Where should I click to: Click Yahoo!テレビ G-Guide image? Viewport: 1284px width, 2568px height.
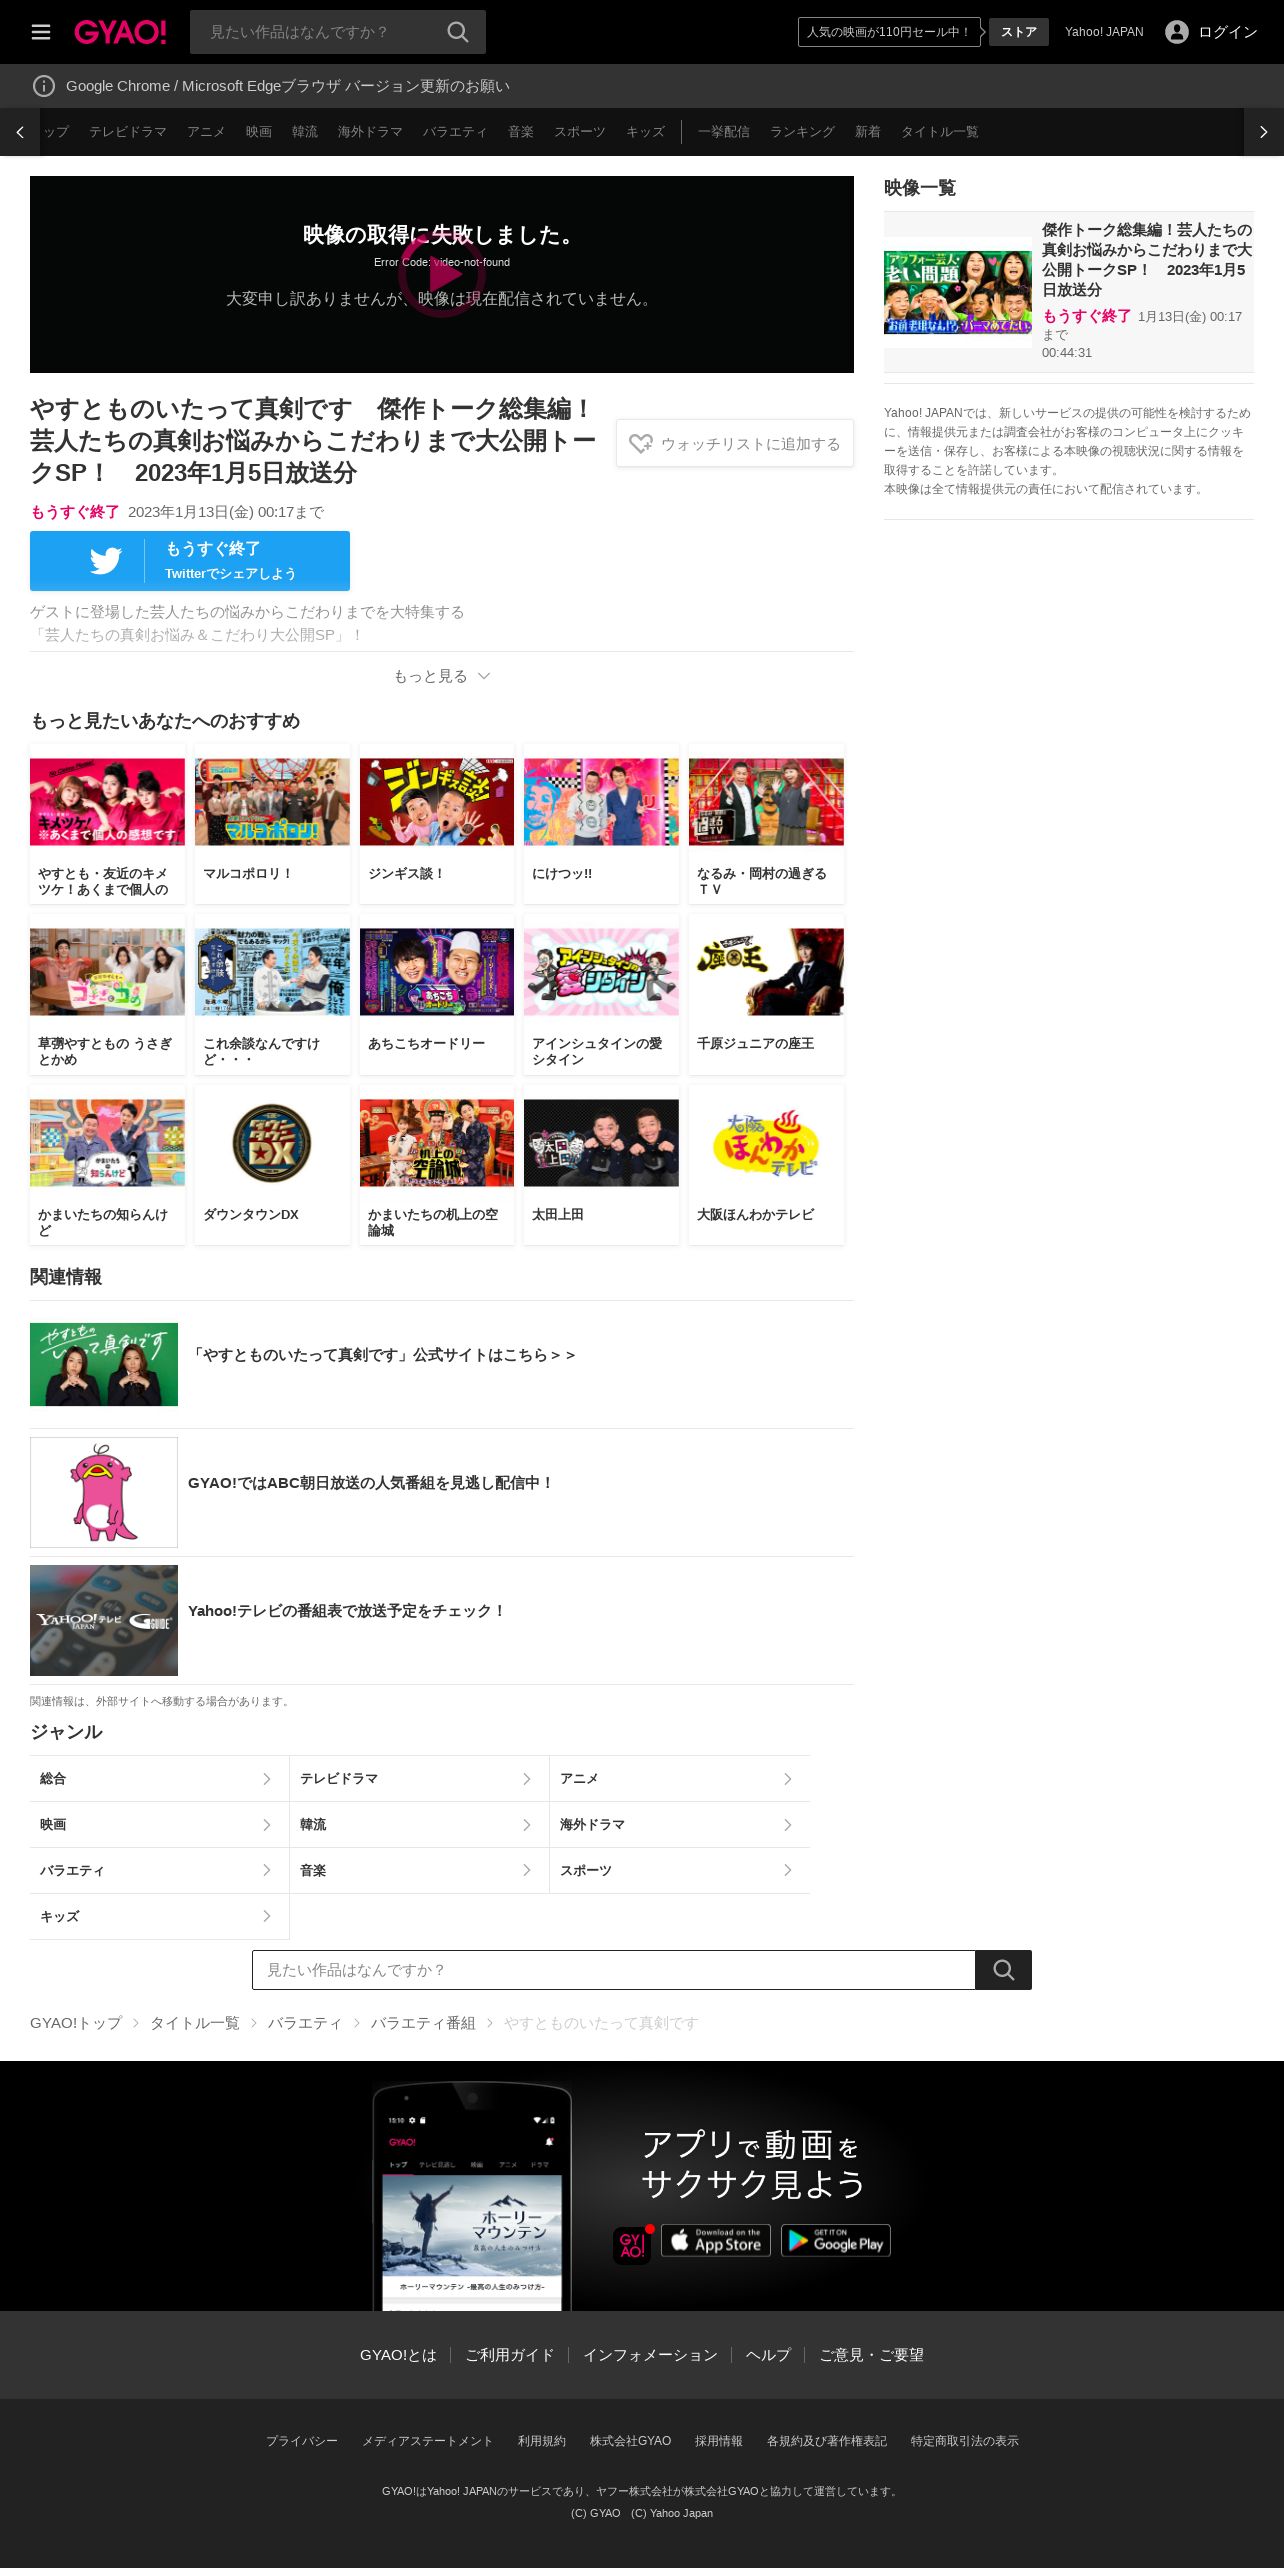[104, 1620]
